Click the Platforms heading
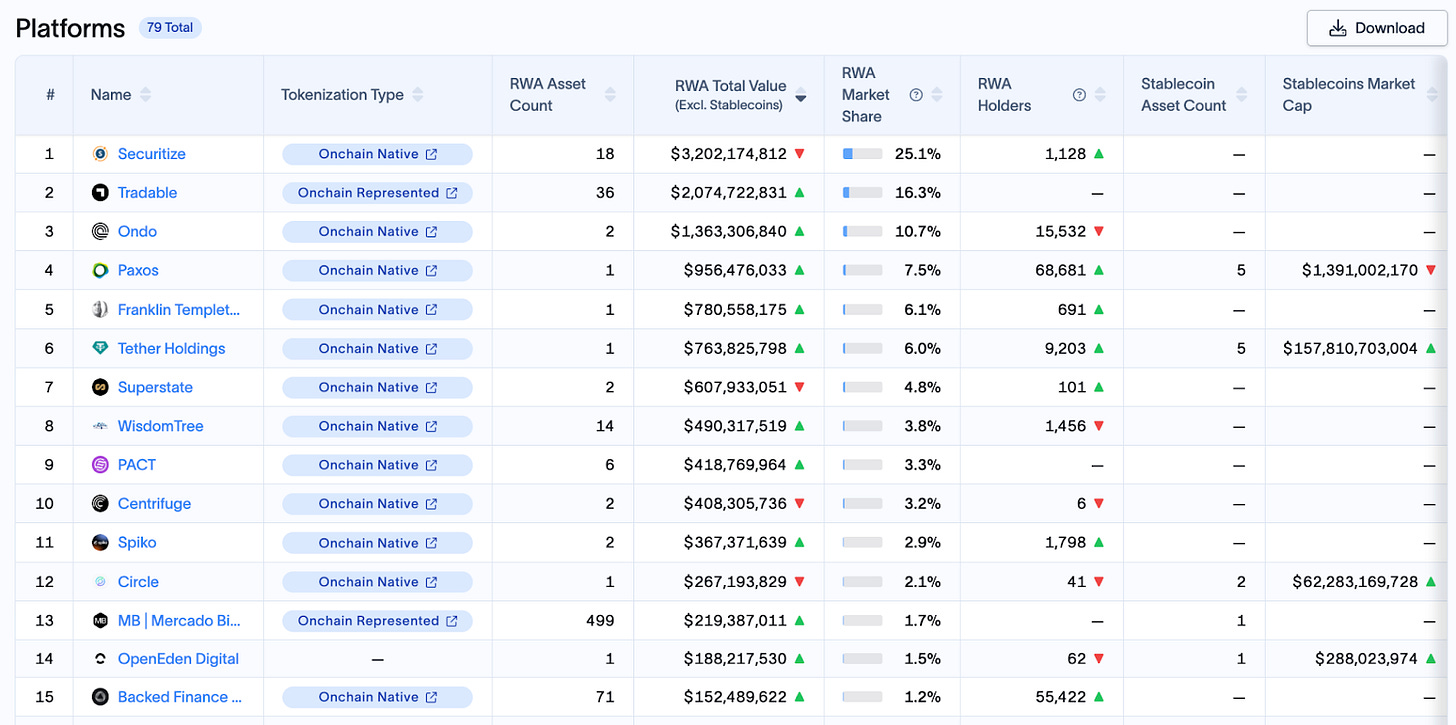 click(70, 28)
